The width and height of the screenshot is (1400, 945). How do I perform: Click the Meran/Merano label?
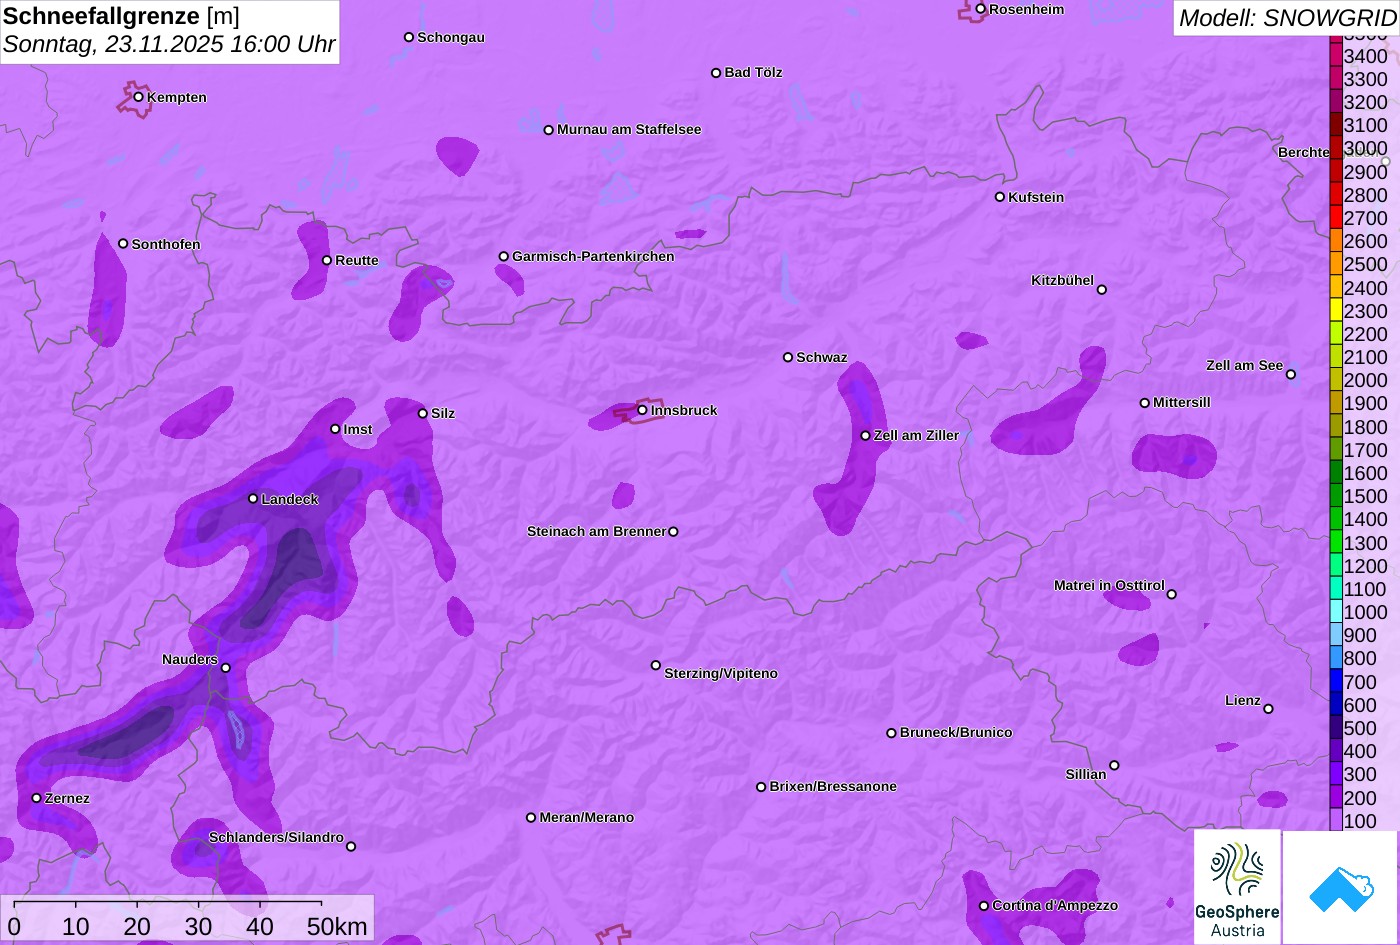[587, 818]
